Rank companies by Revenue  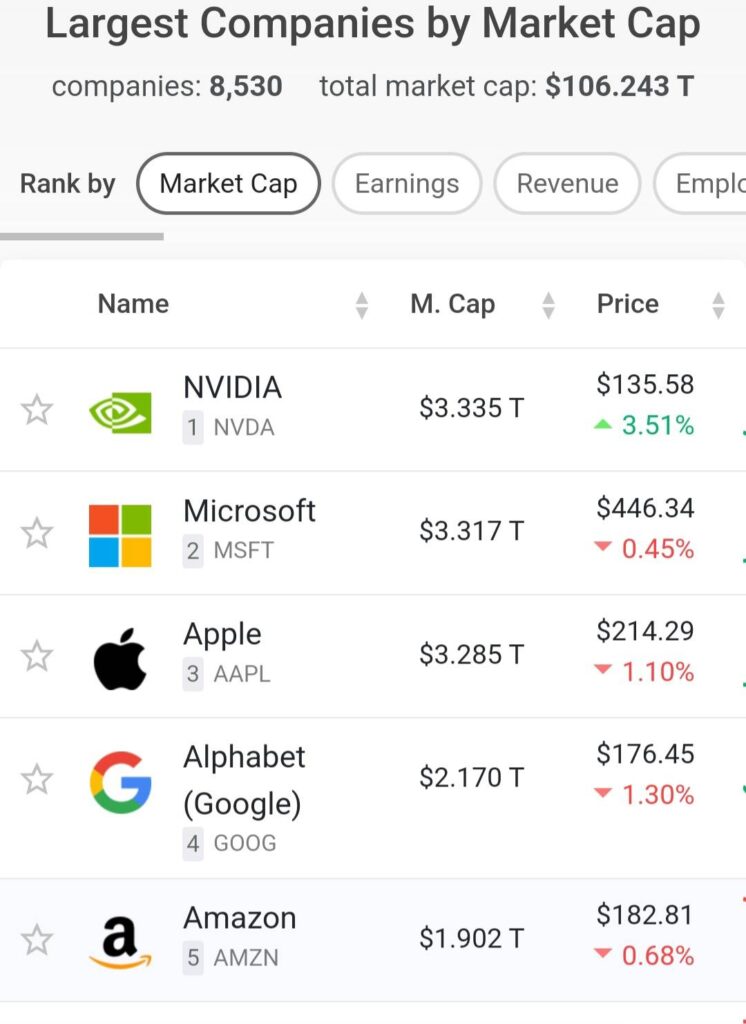[x=567, y=184]
